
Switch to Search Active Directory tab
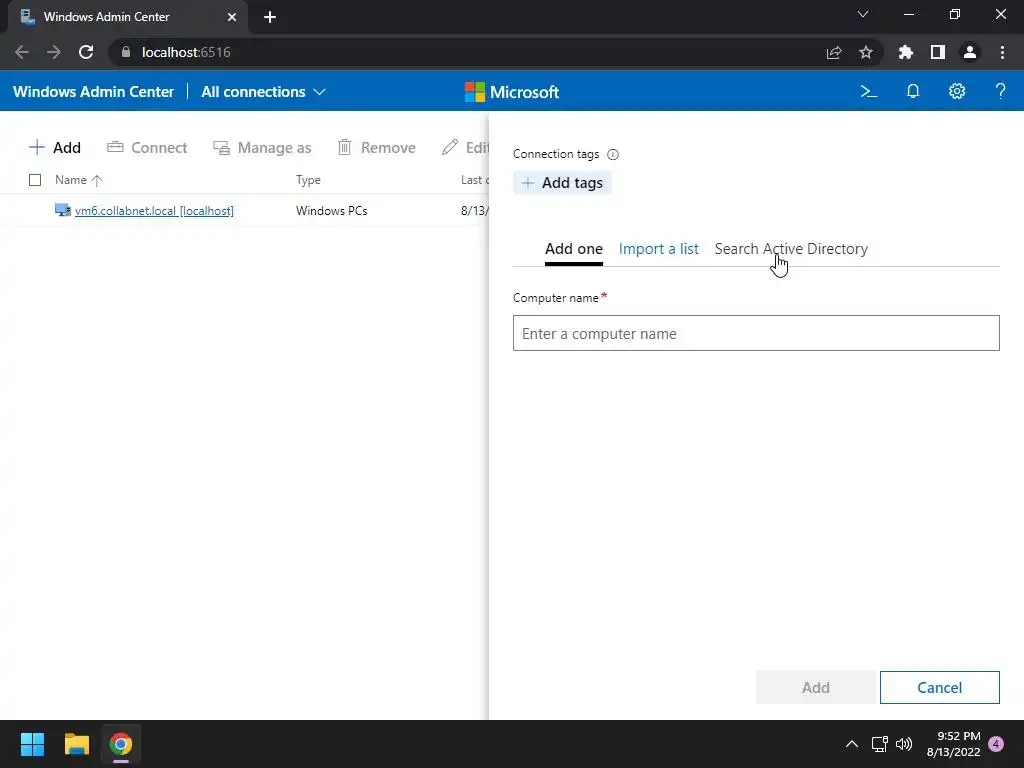click(791, 249)
